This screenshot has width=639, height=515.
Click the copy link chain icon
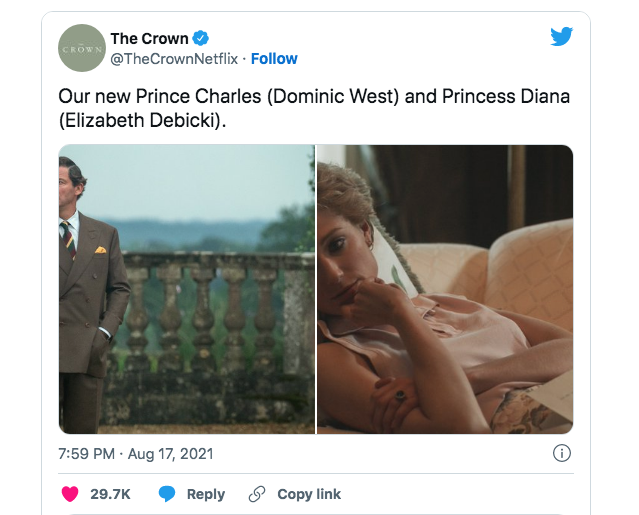click(257, 494)
